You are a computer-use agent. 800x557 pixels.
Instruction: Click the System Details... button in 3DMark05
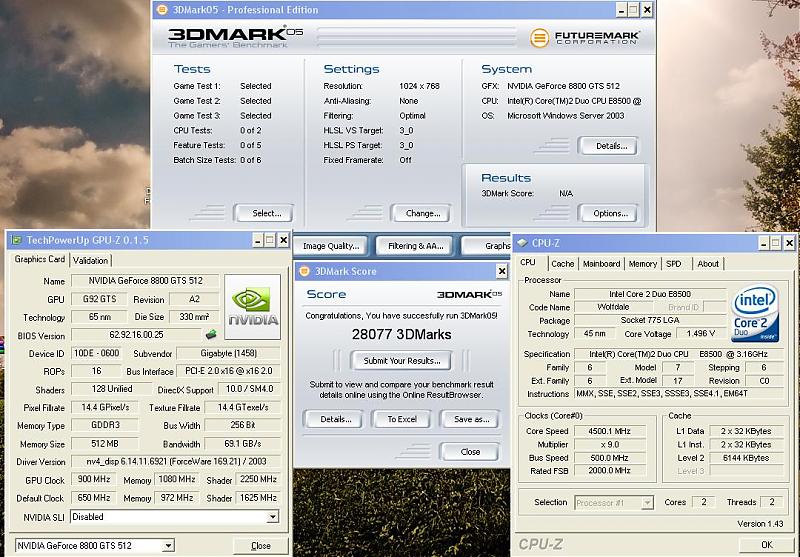608,146
